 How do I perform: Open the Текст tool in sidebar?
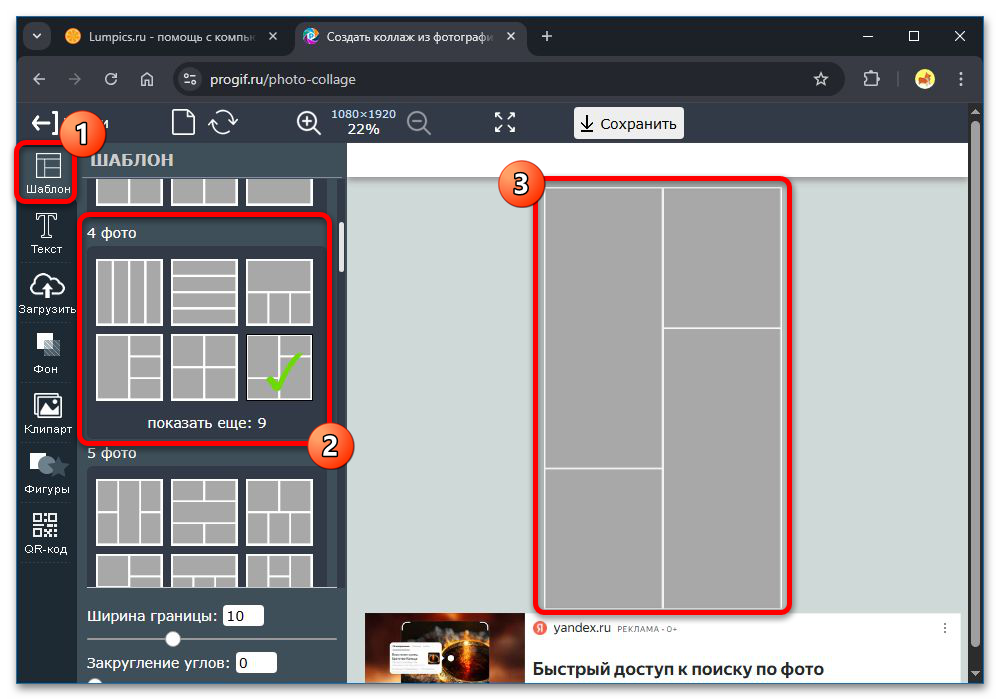[x=46, y=233]
